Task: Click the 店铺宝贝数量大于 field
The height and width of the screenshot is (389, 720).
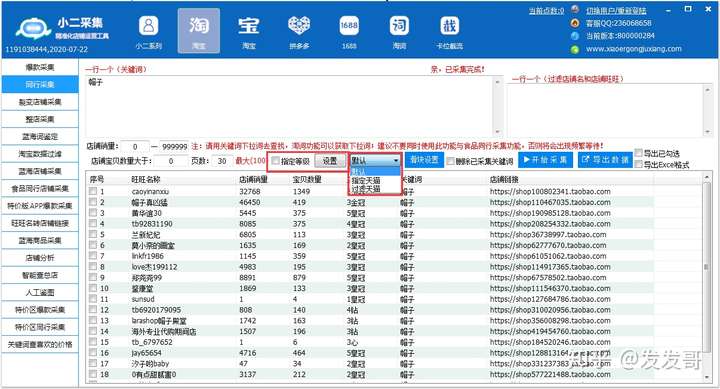Action: [171, 161]
